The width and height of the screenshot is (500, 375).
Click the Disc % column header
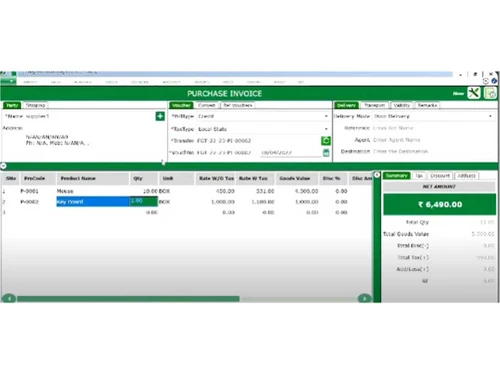[333, 178]
